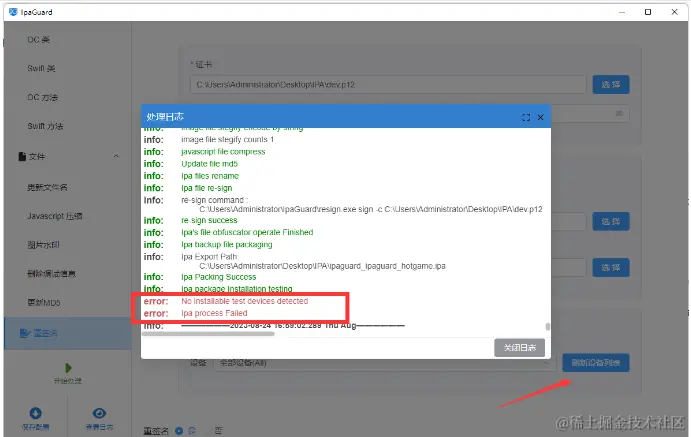Click the edit icon beside 重签名 in sidebar

tap(25, 333)
